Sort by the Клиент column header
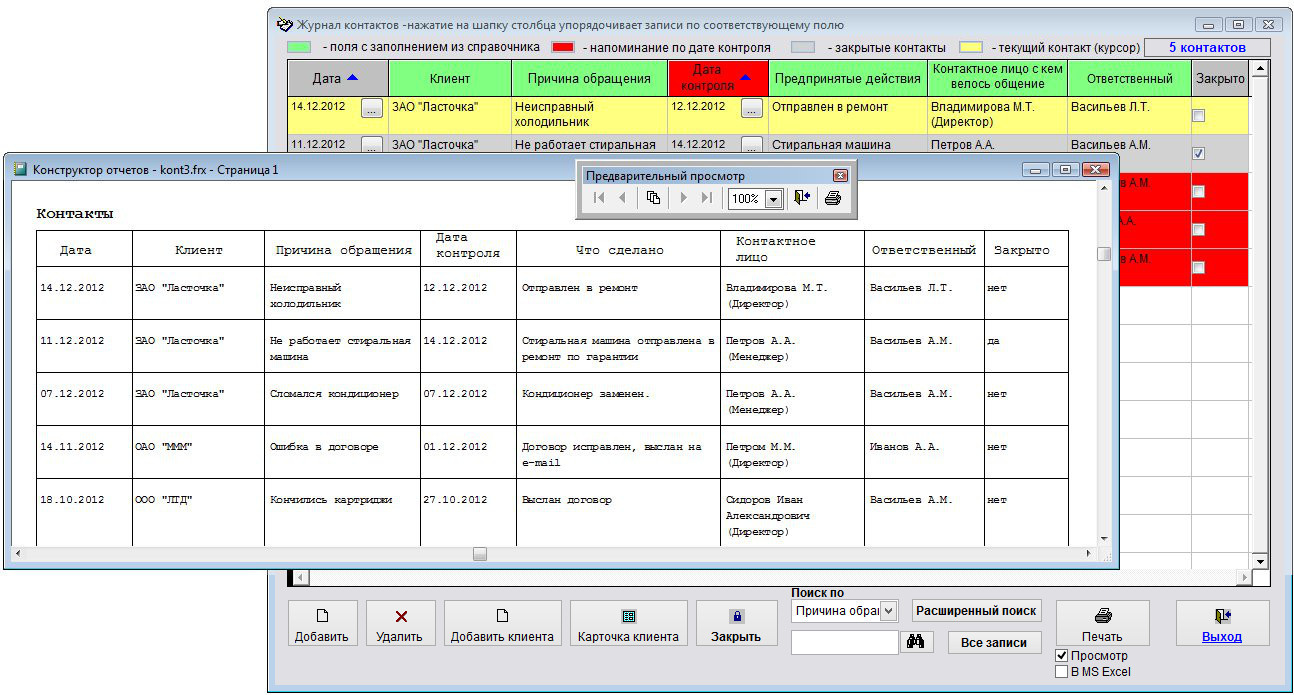The width and height of the screenshot is (1294, 695). coord(450,78)
